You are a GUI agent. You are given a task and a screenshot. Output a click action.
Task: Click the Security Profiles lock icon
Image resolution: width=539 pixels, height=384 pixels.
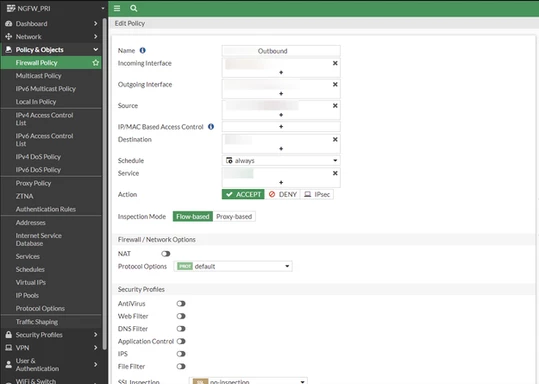[x=9, y=335]
